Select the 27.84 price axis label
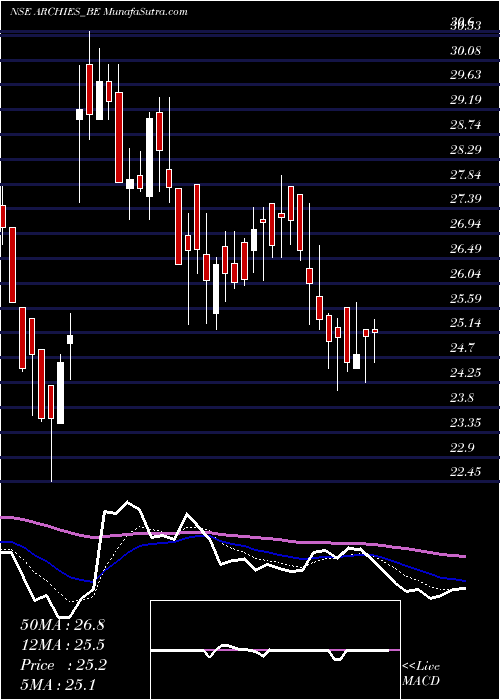This screenshot has height=700, width=500. 465,174
